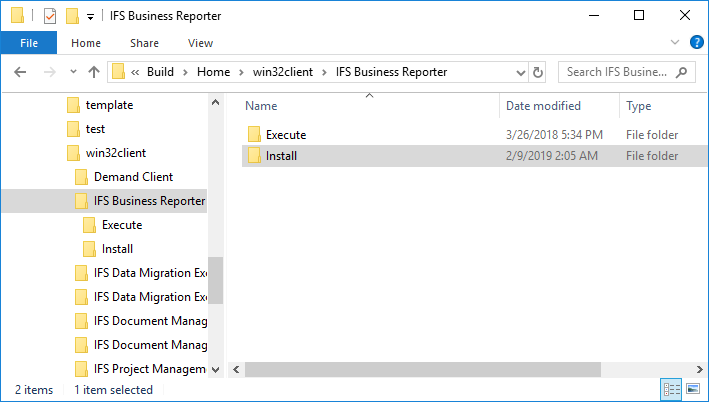Viewport: 709px width, 402px height.
Task: Open Help with the question mark icon
Action: 696,43
